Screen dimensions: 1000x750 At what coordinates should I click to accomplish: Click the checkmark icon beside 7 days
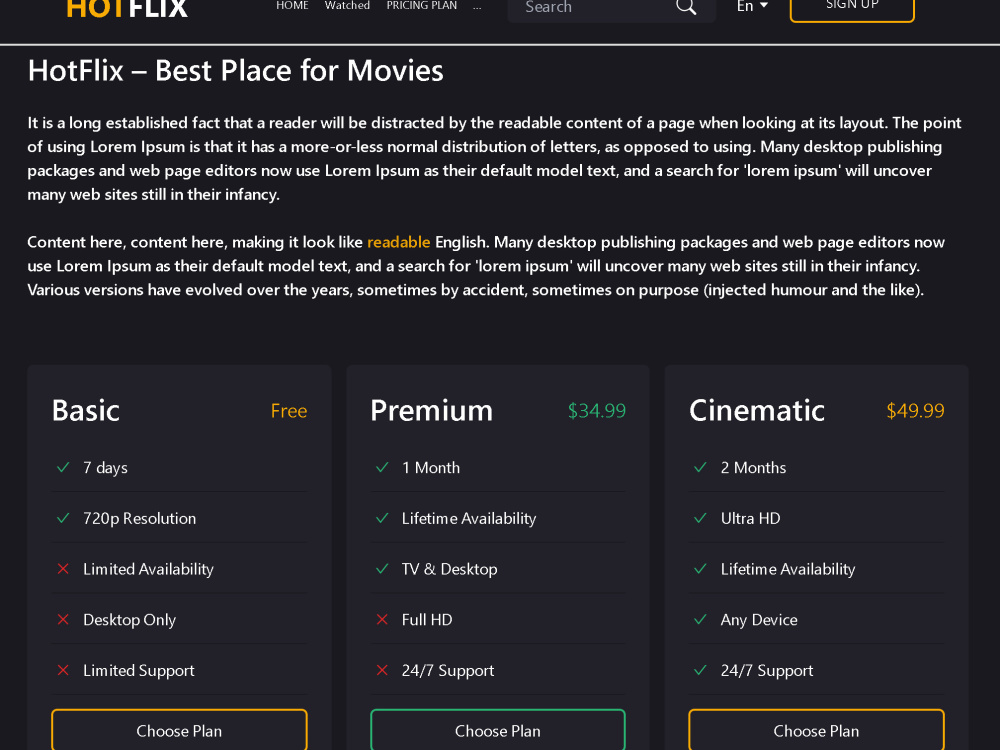[63, 467]
